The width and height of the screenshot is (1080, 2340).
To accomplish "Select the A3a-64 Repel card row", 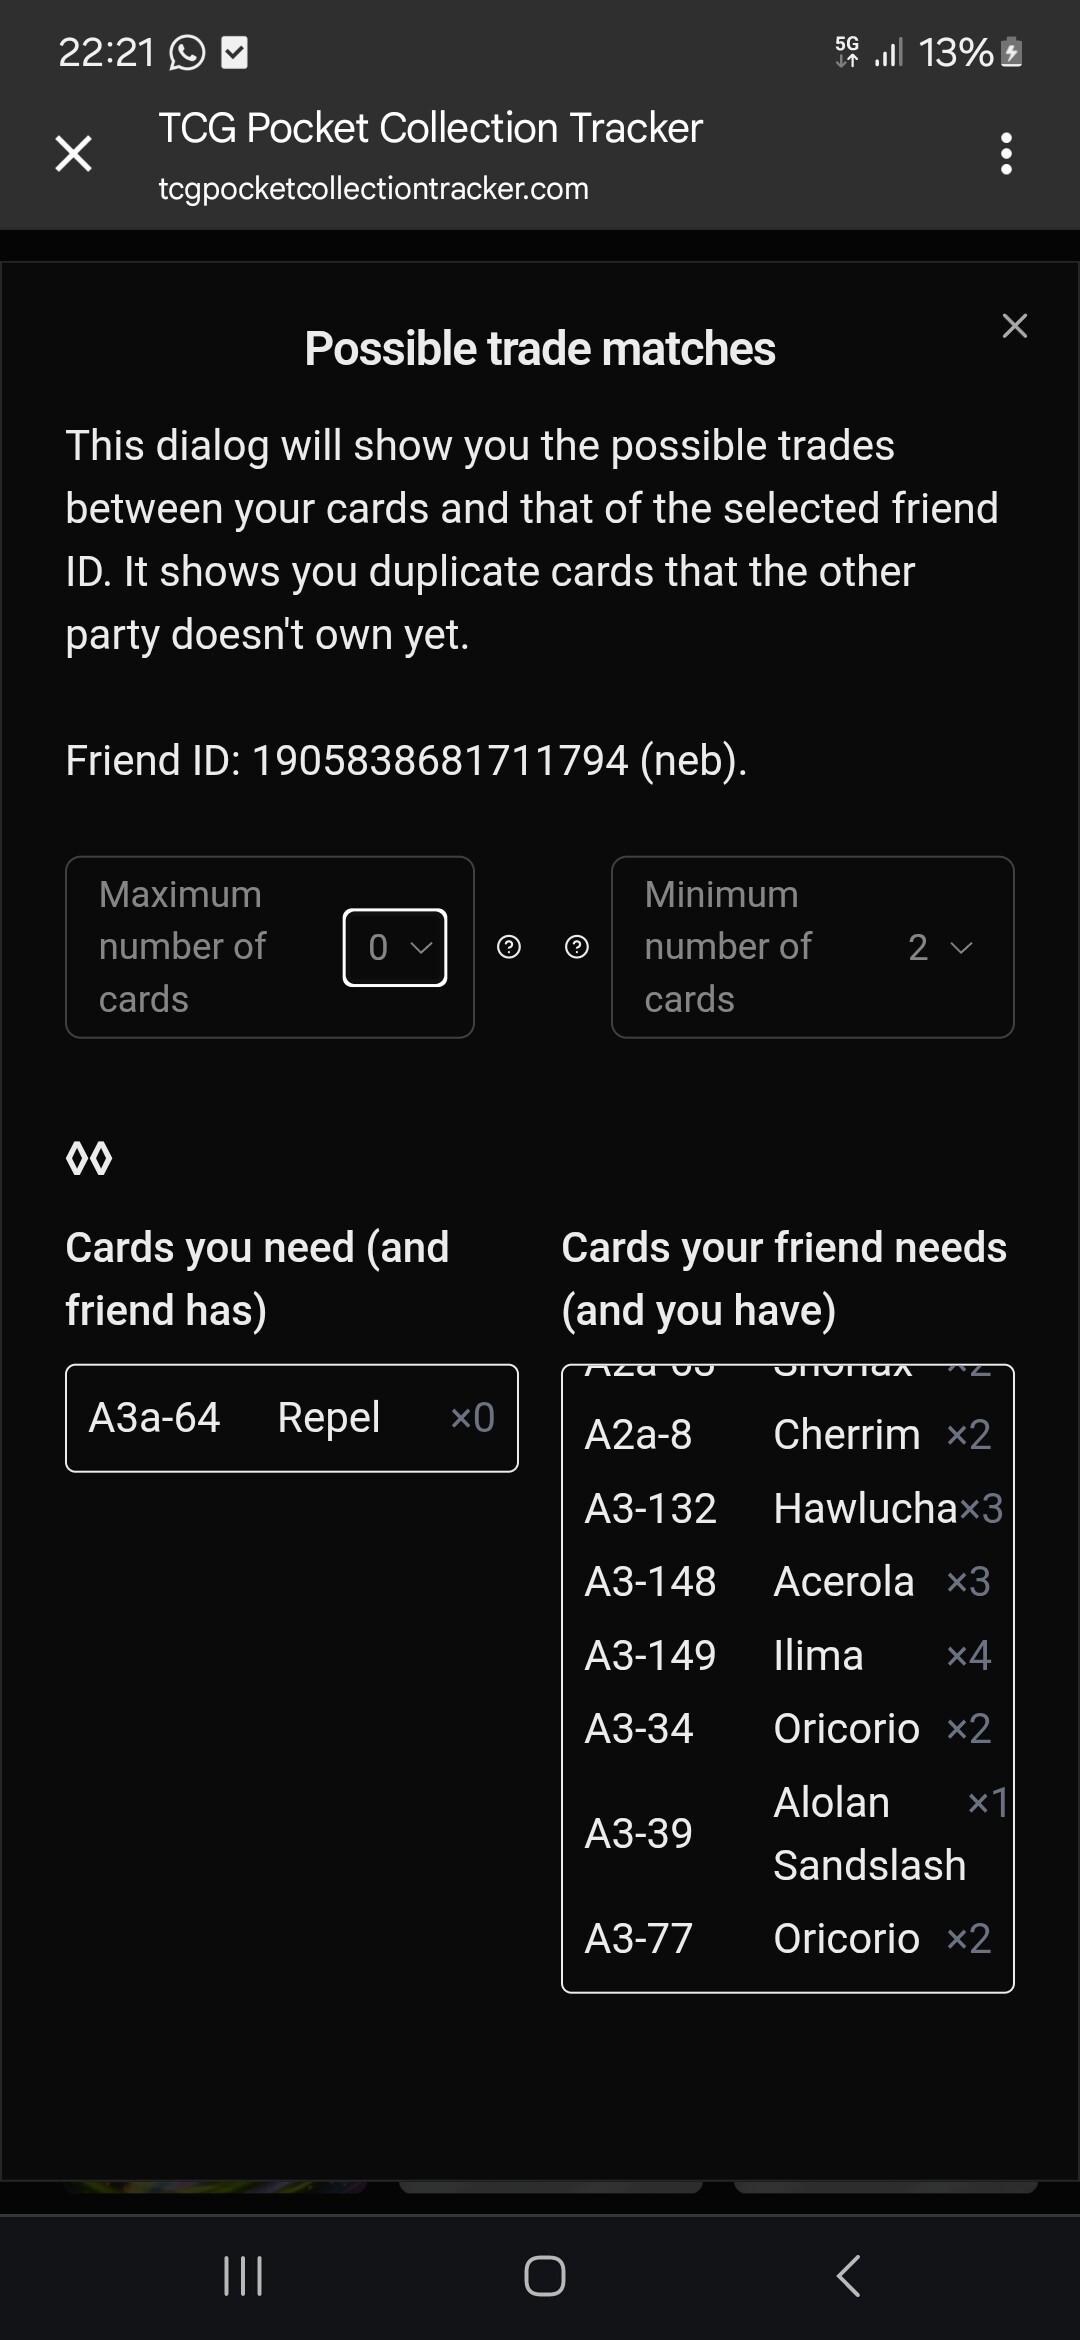I will coord(291,1418).
